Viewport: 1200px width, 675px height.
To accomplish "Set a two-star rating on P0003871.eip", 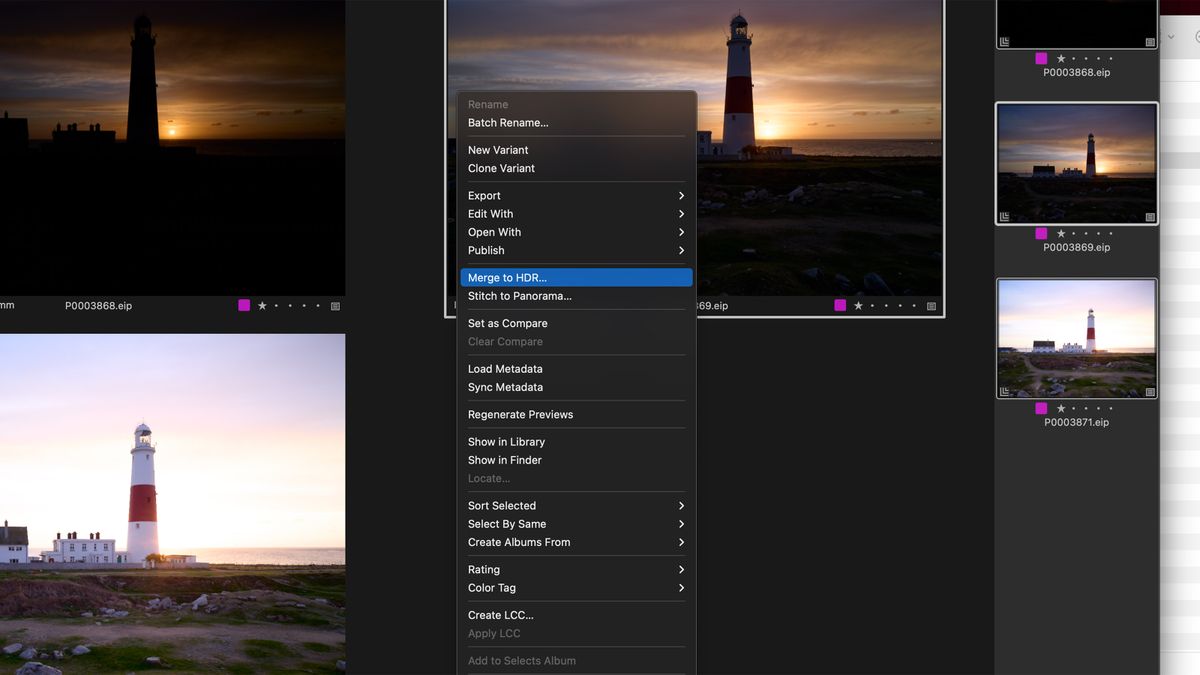I will pos(1074,408).
